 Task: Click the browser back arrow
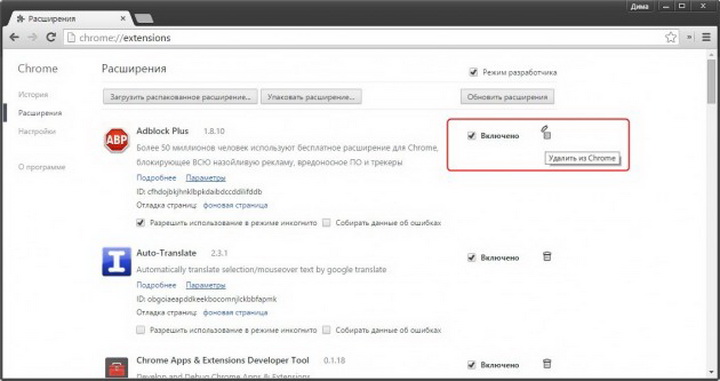click(x=14, y=38)
